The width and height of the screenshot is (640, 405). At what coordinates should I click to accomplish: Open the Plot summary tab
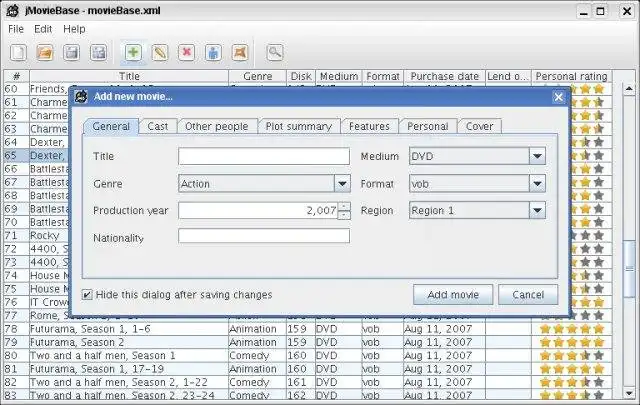[298, 126]
